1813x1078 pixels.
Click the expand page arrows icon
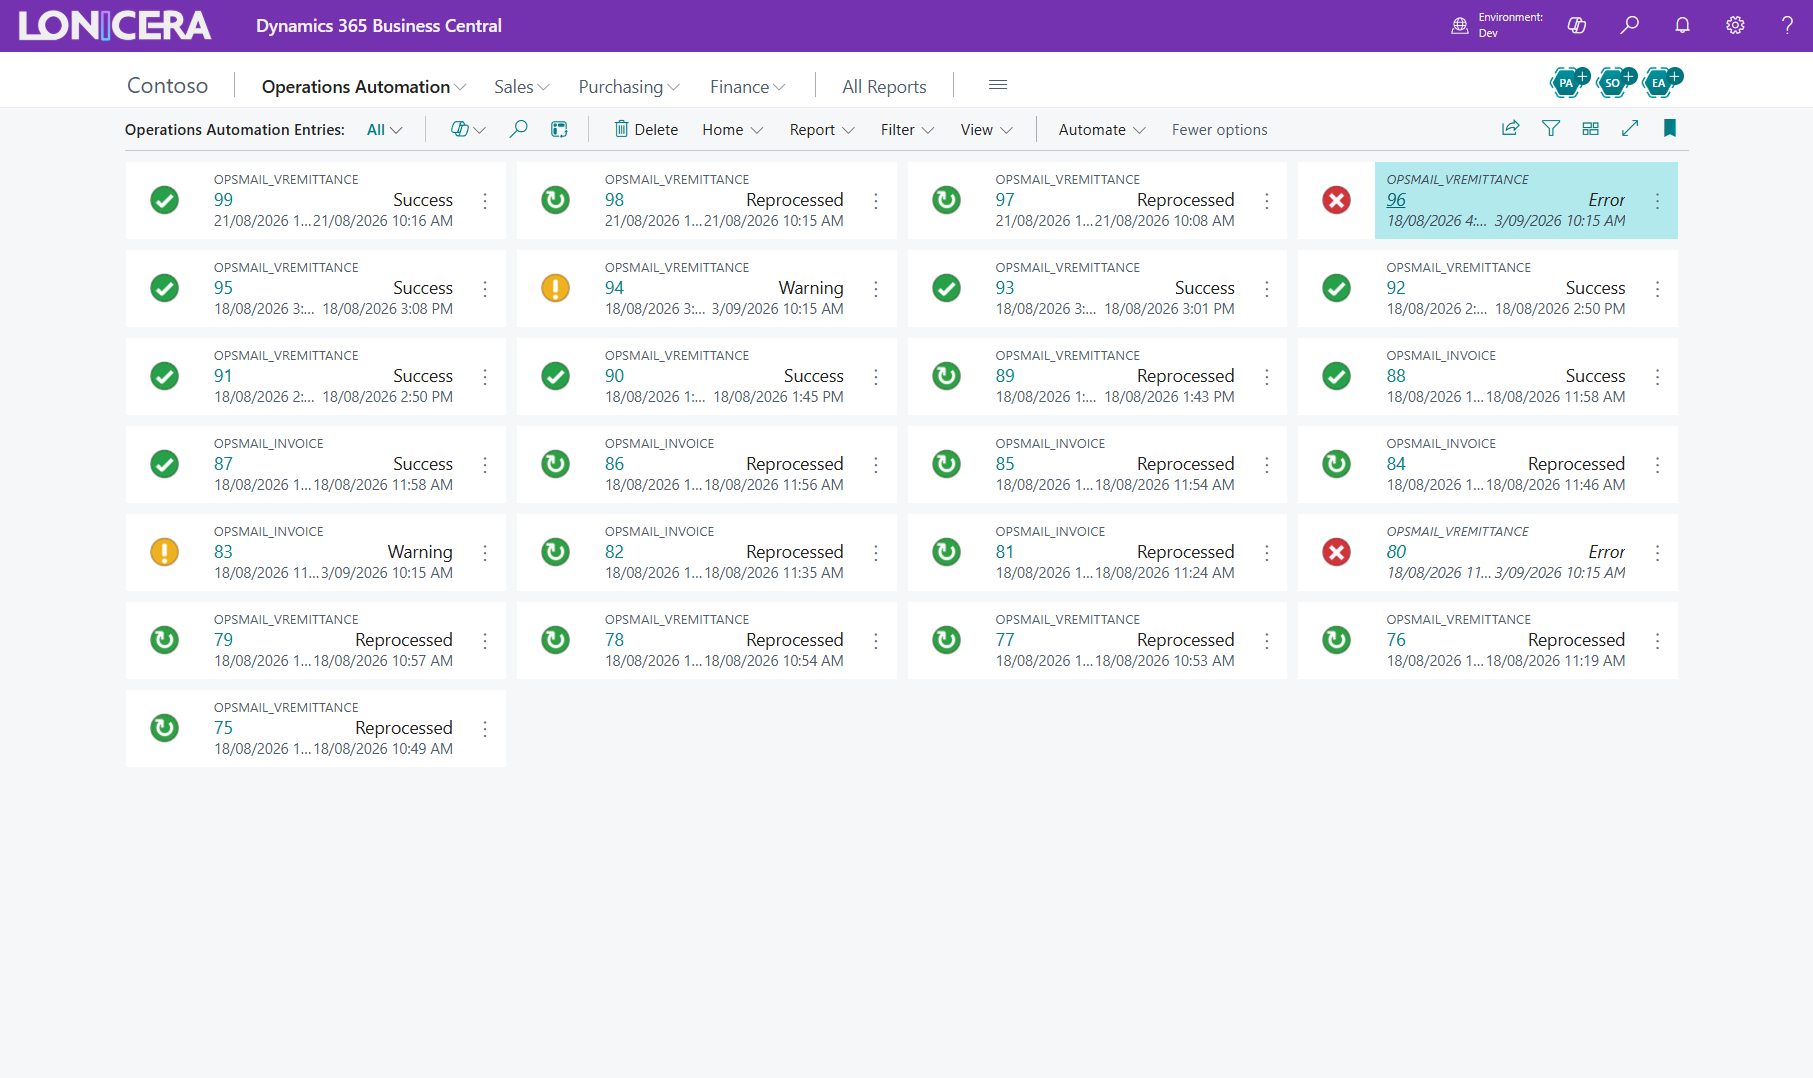[1630, 128]
